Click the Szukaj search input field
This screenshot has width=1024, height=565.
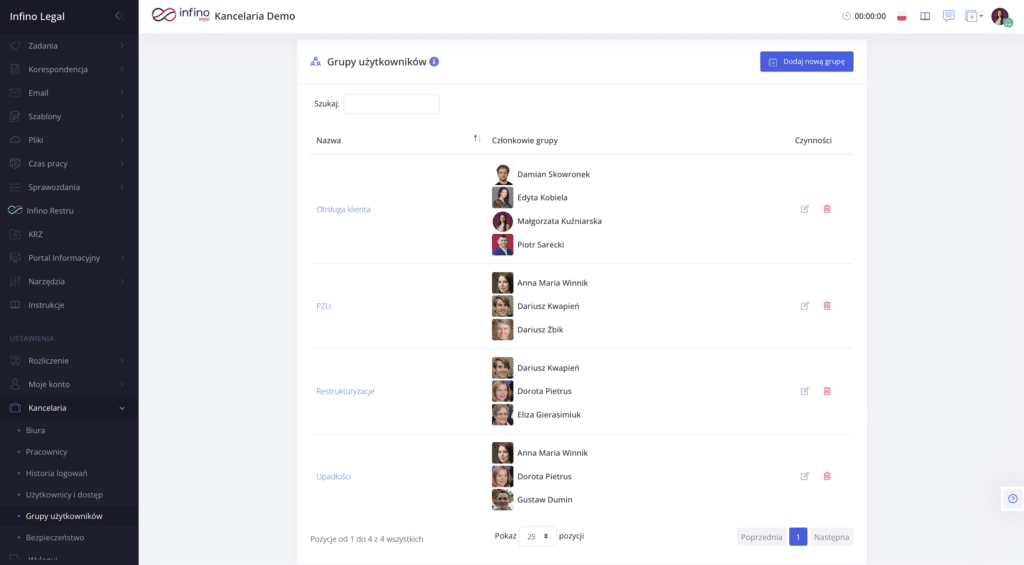(x=391, y=104)
